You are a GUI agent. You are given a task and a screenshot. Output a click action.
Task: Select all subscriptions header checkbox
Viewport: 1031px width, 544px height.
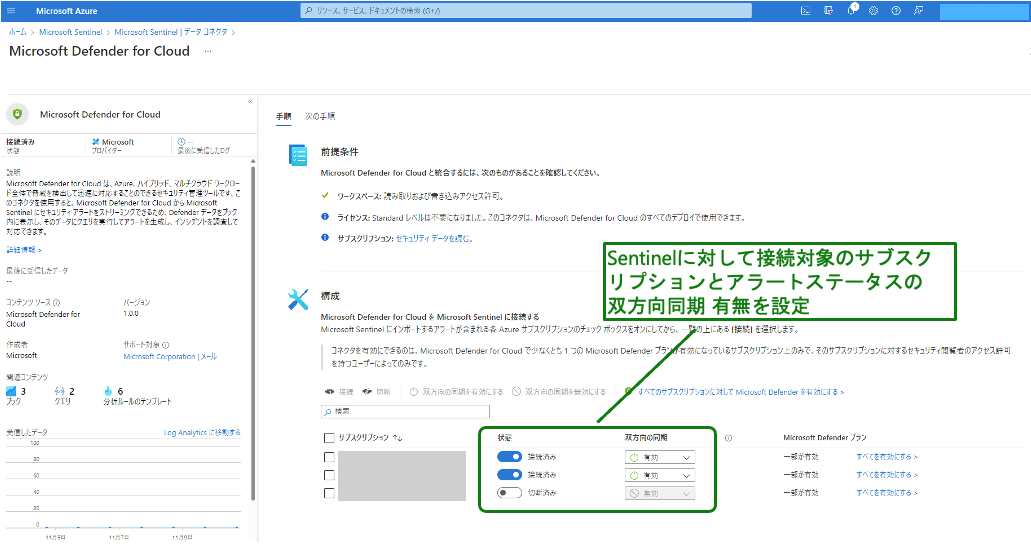pyautogui.click(x=329, y=438)
